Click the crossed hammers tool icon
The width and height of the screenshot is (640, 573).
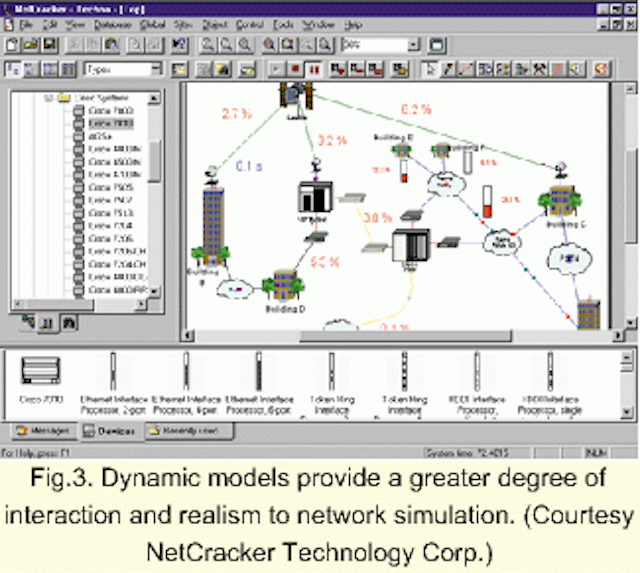click(540, 69)
